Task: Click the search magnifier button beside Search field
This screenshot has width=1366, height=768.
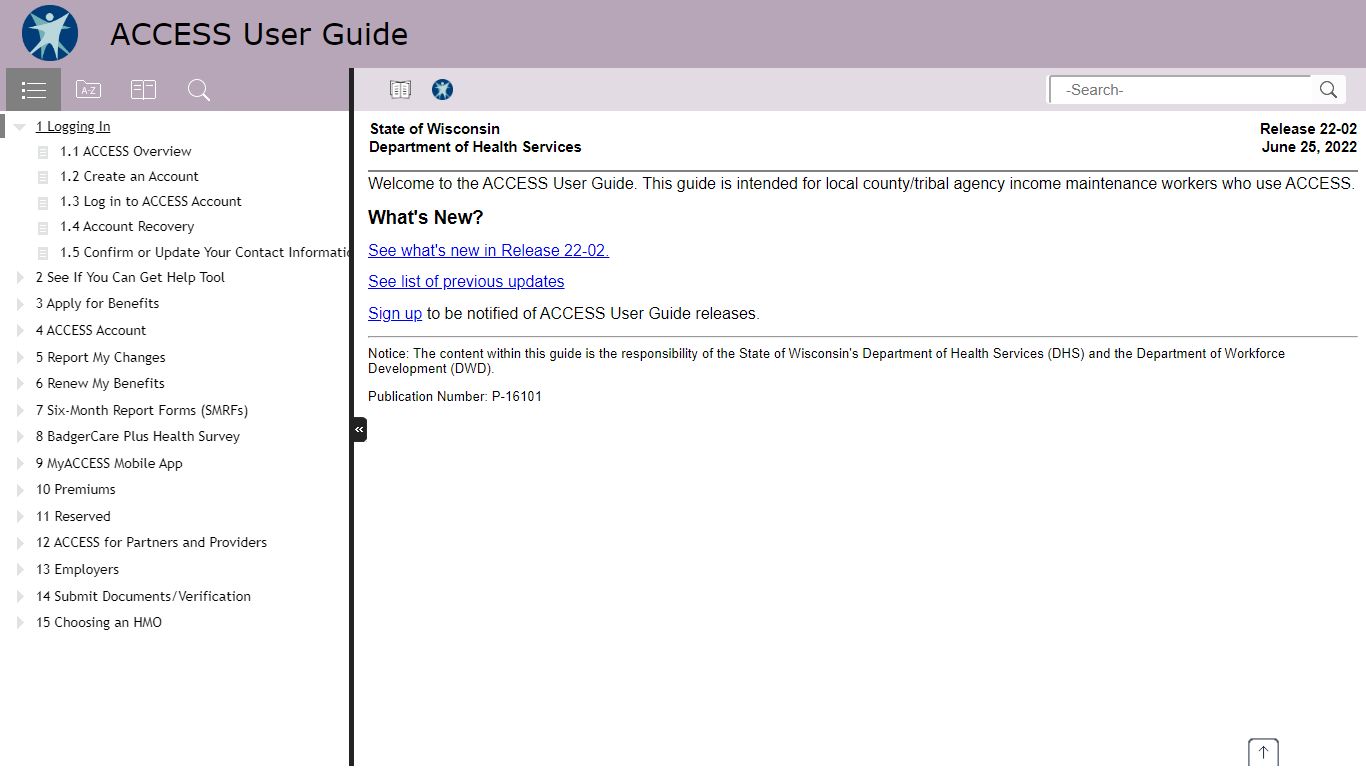Action: (1328, 90)
